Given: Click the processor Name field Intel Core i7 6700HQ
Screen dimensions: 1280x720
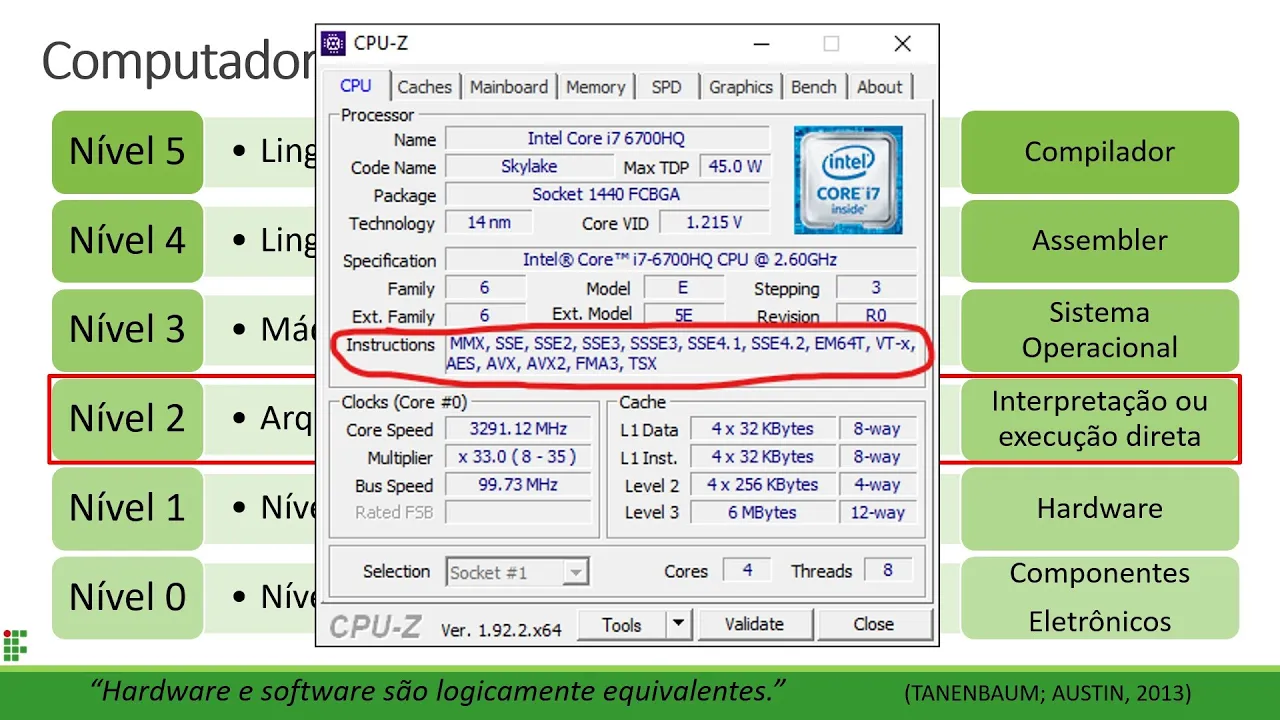Looking at the screenshot, I should 607,139.
